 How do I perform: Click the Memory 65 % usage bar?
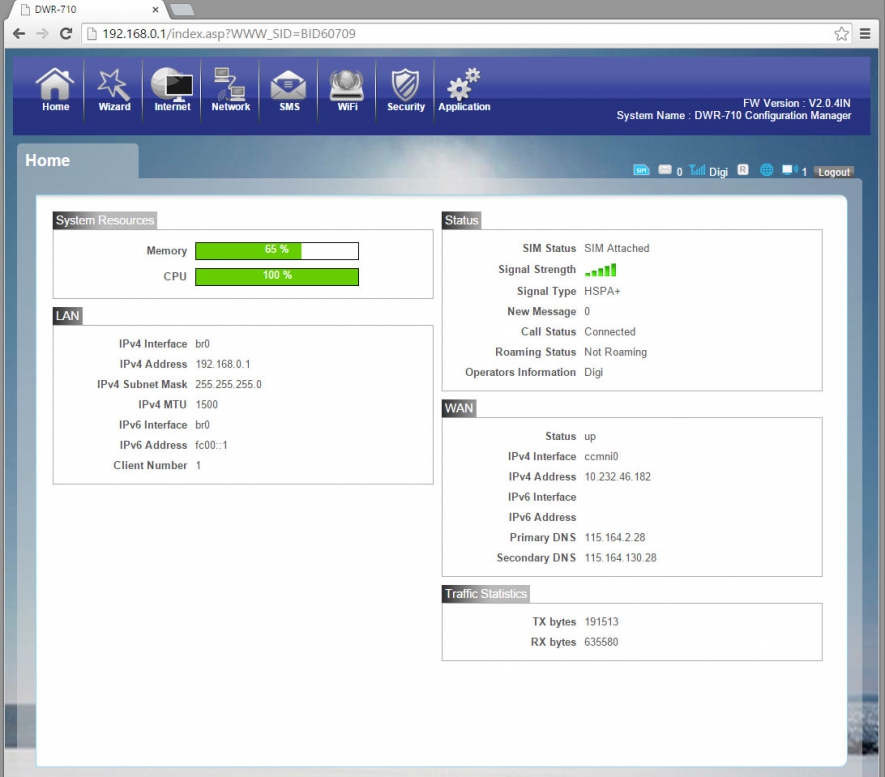point(277,251)
